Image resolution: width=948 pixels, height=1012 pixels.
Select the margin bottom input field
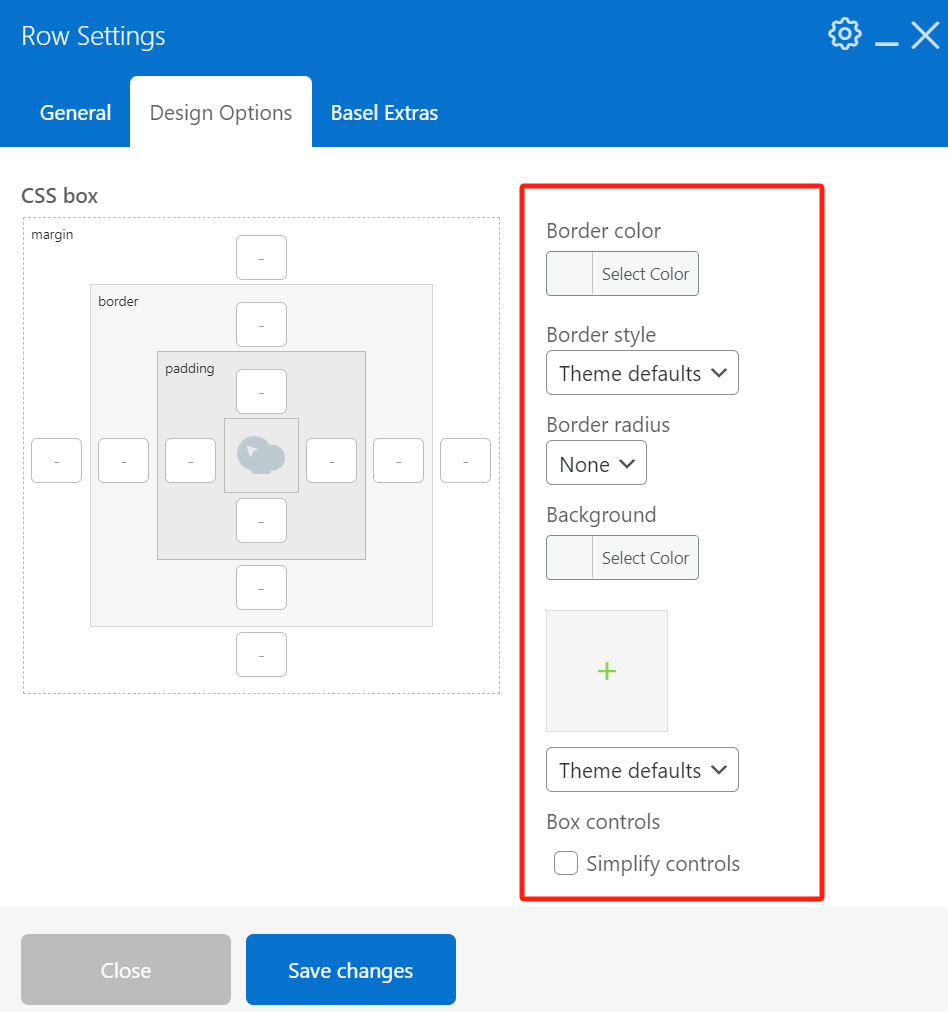pyautogui.click(x=261, y=655)
